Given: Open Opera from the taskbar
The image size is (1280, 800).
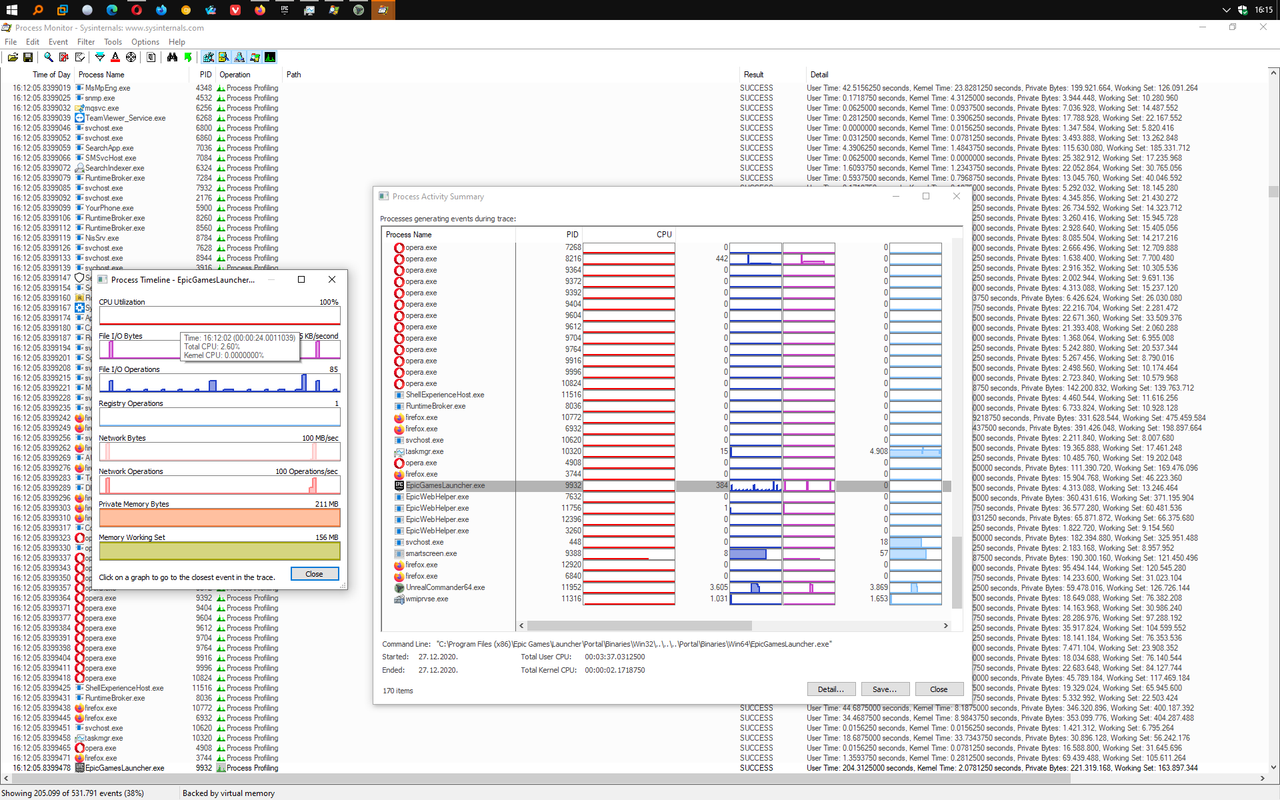Looking at the screenshot, I should click(137, 10).
